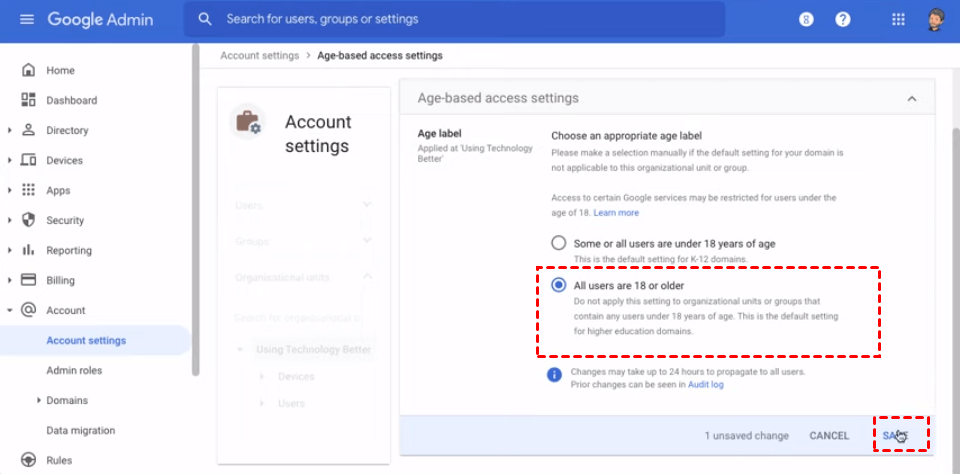Open the hamburger main menu
The image size is (960, 474).
pyautogui.click(x=27, y=19)
